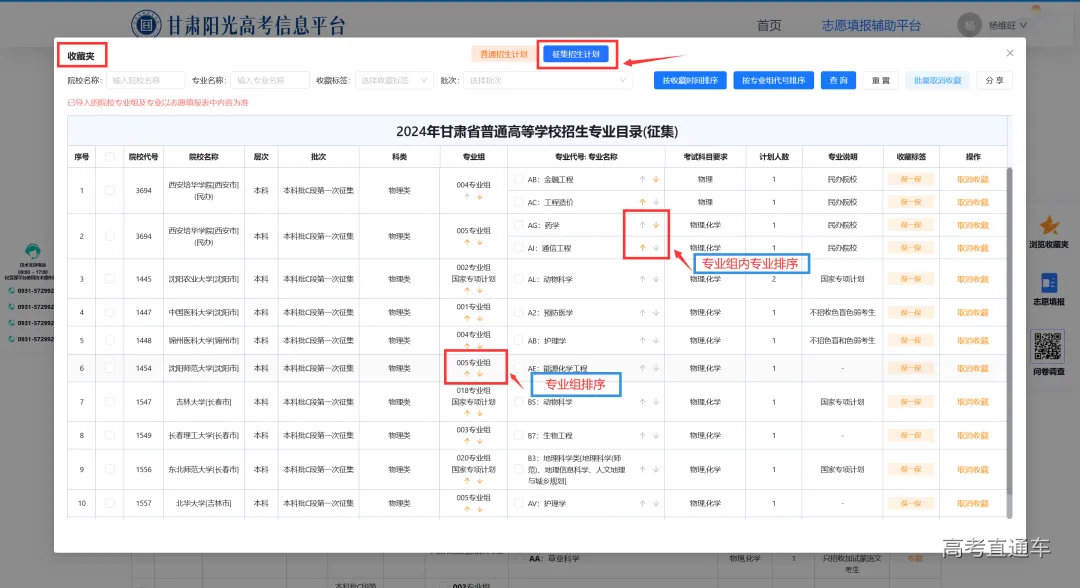
Task: Click the 批量取消收藏 button
Action: [x=938, y=80]
